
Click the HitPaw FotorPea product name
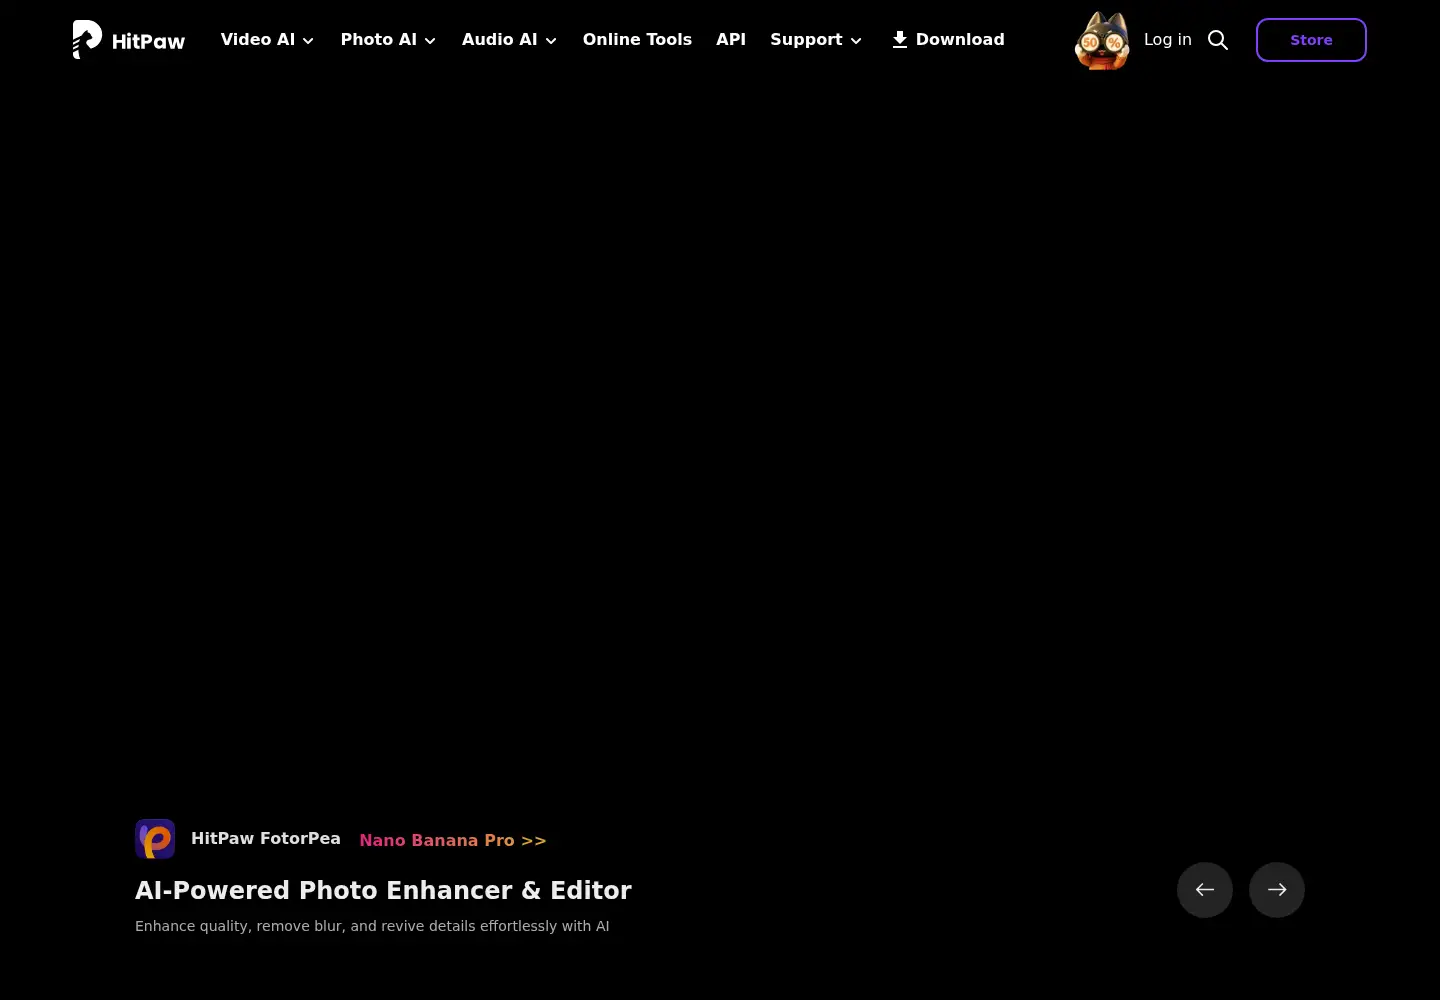265,839
